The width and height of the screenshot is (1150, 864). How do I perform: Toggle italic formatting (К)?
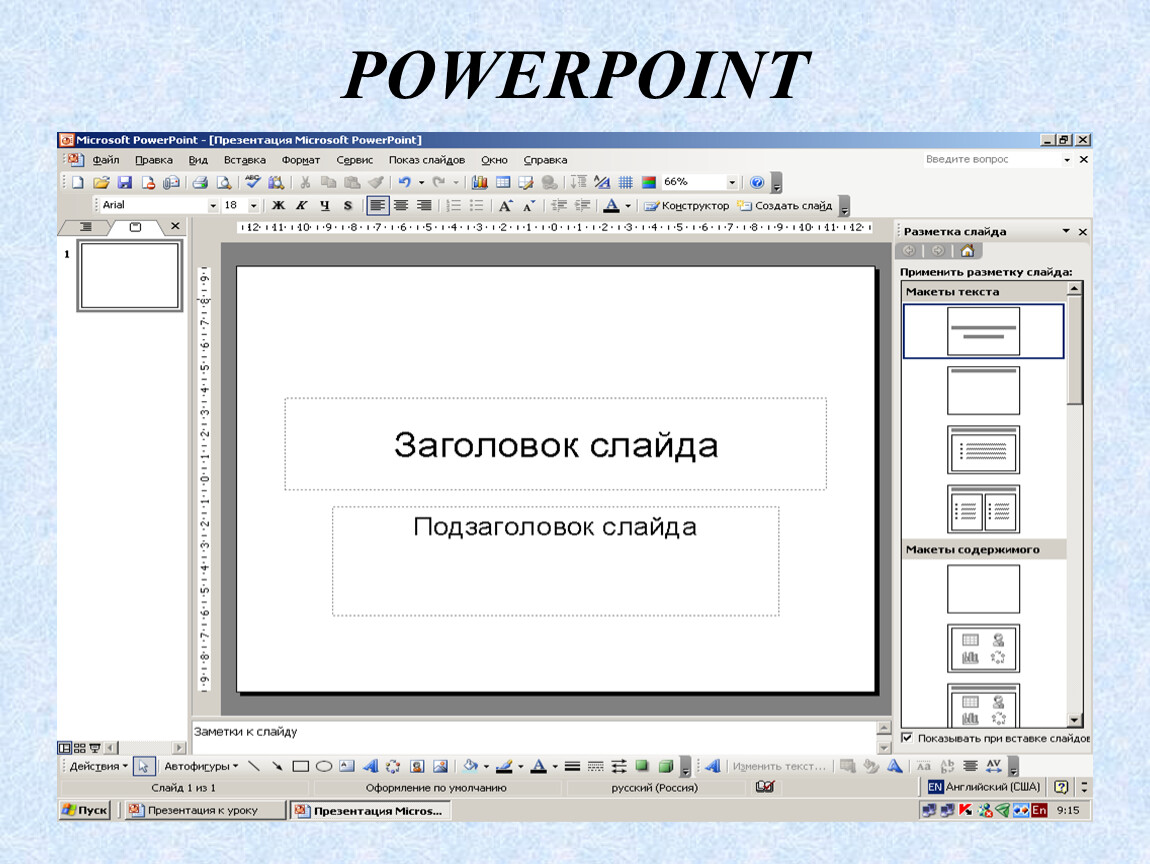click(x=301, y=206)
